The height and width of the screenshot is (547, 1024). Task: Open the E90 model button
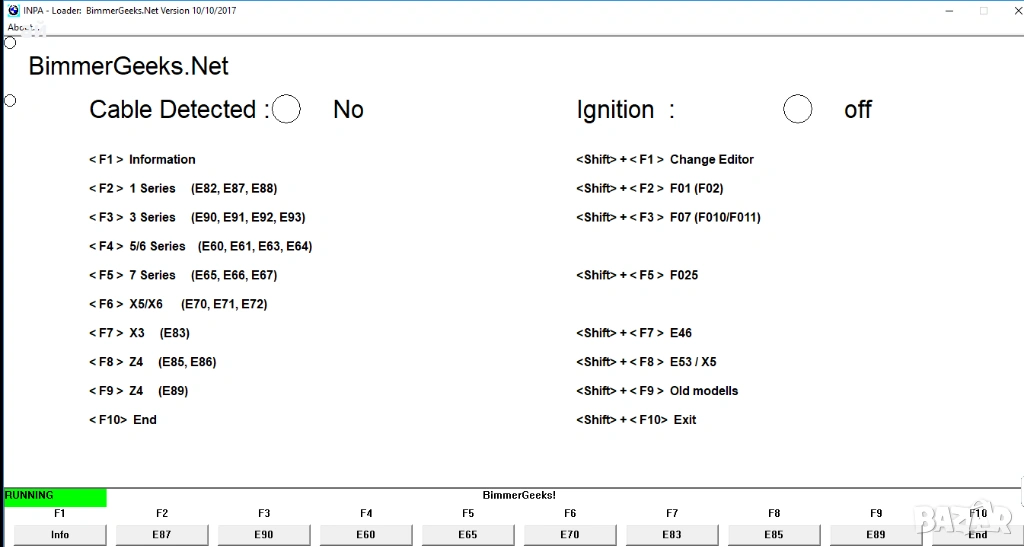coord(264,535)
